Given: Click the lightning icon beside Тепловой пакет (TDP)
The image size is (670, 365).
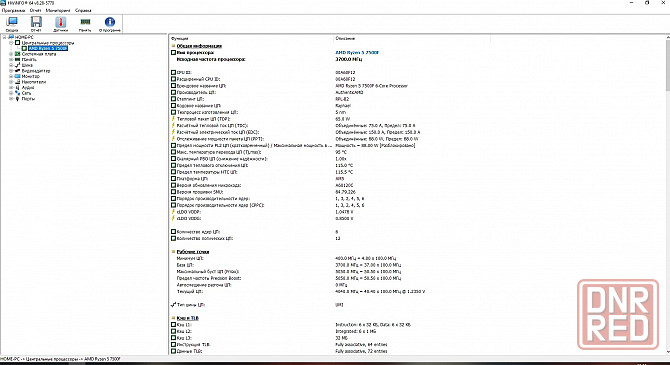Looking at the screenshot, I should [173, 119].
